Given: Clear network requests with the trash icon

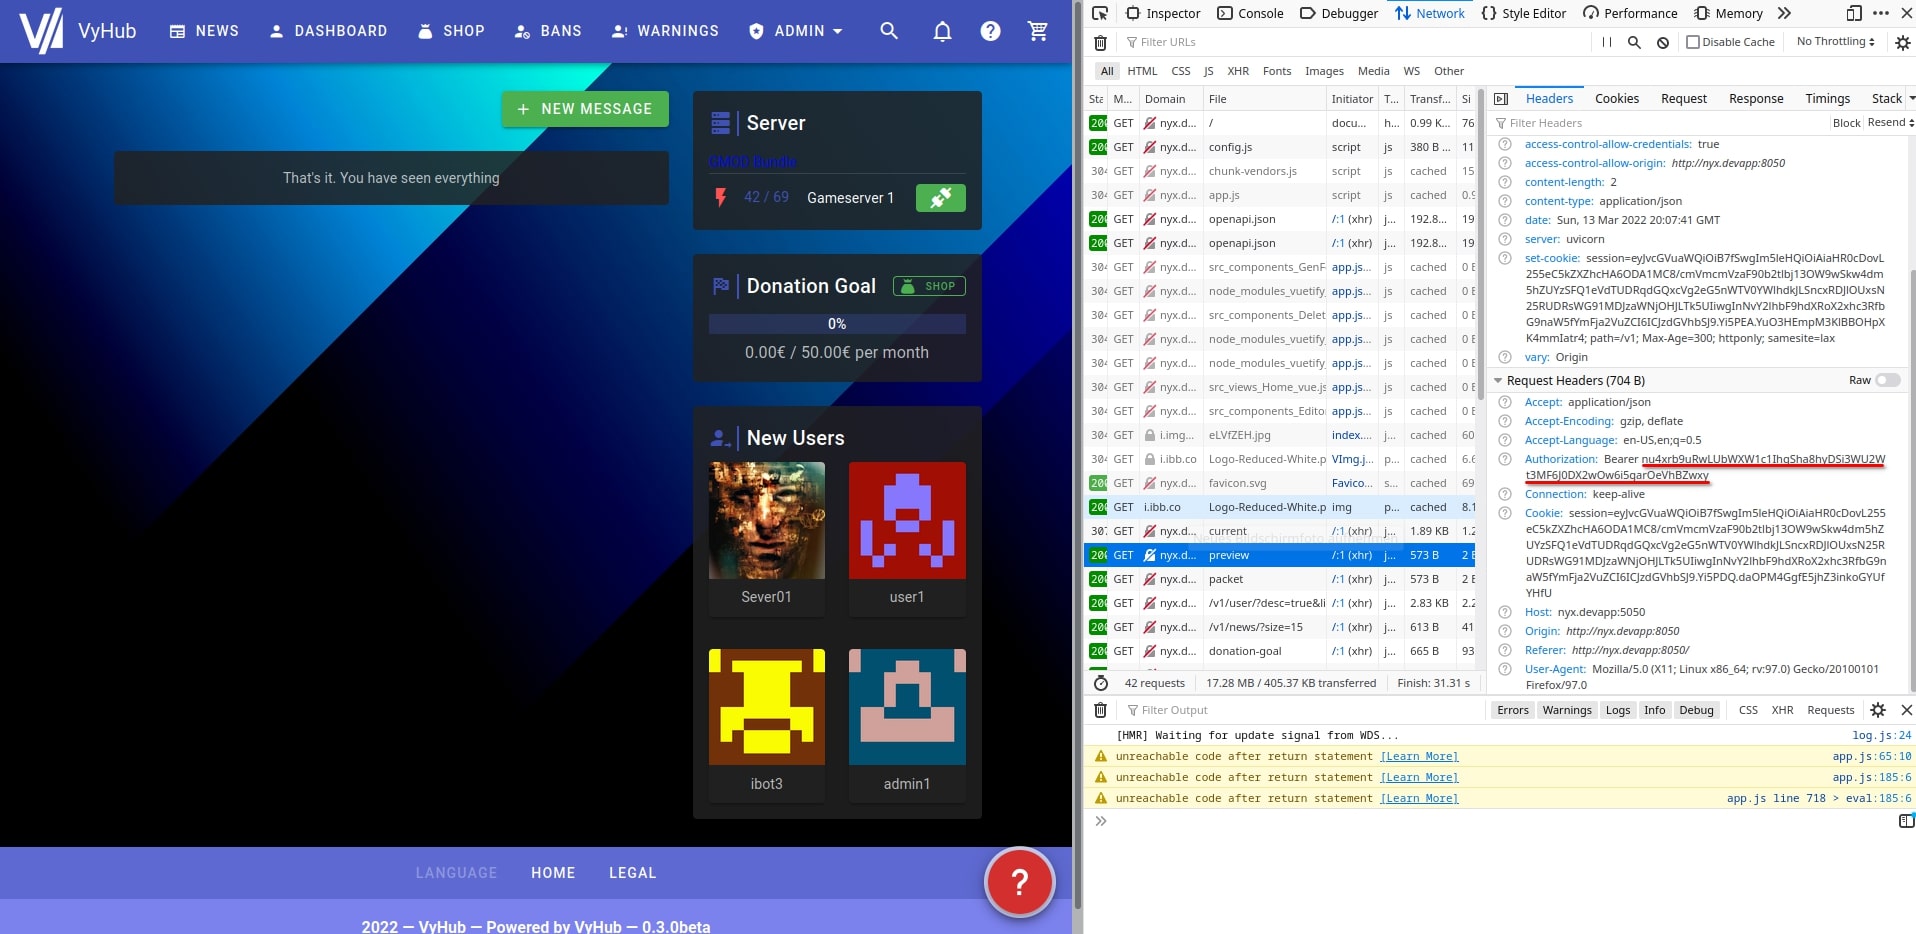Looking at the screenshot, I should pyautogui.click(x=1100, y=42).
